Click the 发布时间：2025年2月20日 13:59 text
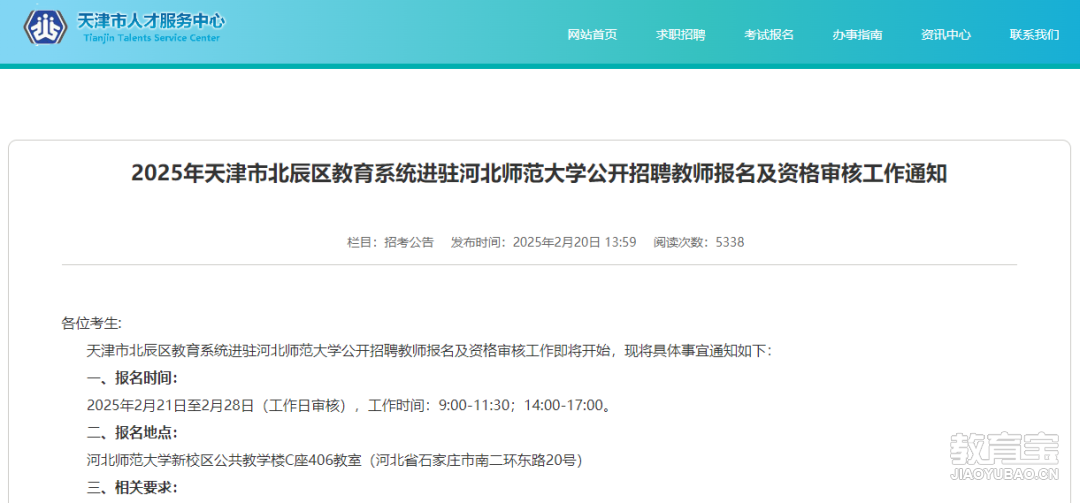1080x503 pixels. [543, 243]
